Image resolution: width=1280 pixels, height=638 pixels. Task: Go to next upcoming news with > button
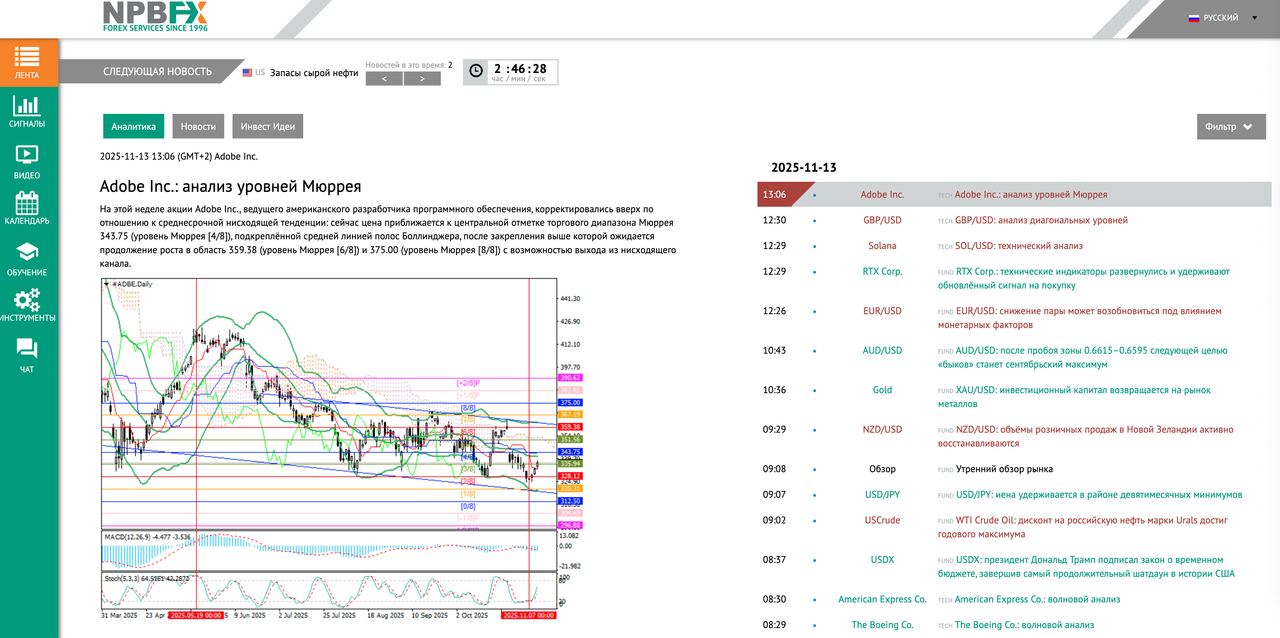[x=422, y=79]
